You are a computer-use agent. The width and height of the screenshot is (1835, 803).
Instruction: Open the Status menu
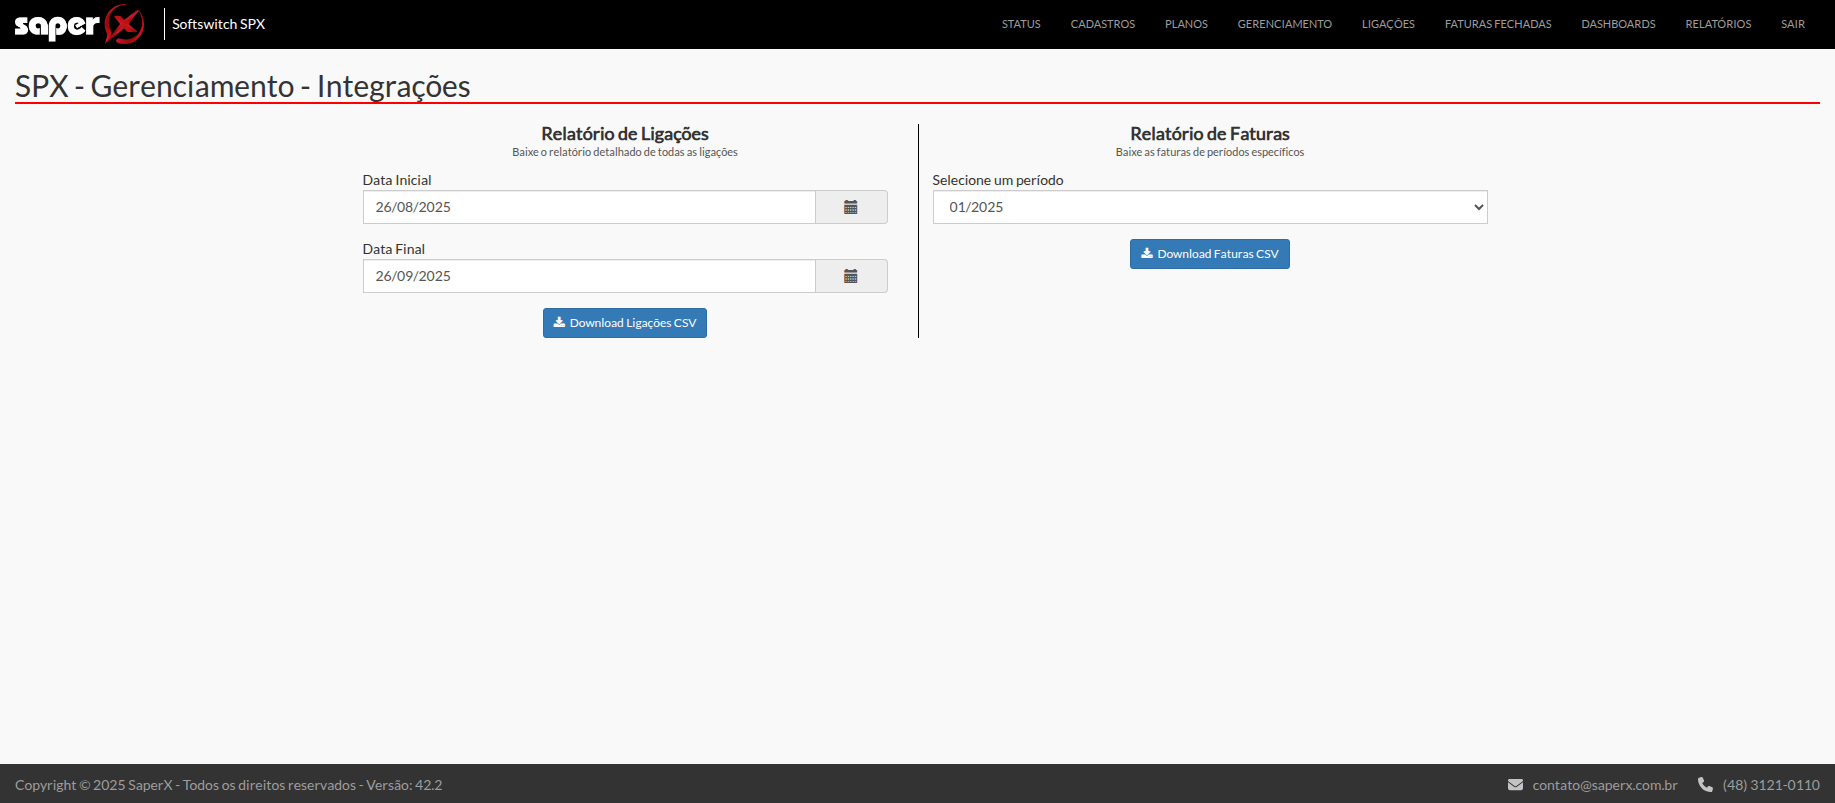point(1021,24)
